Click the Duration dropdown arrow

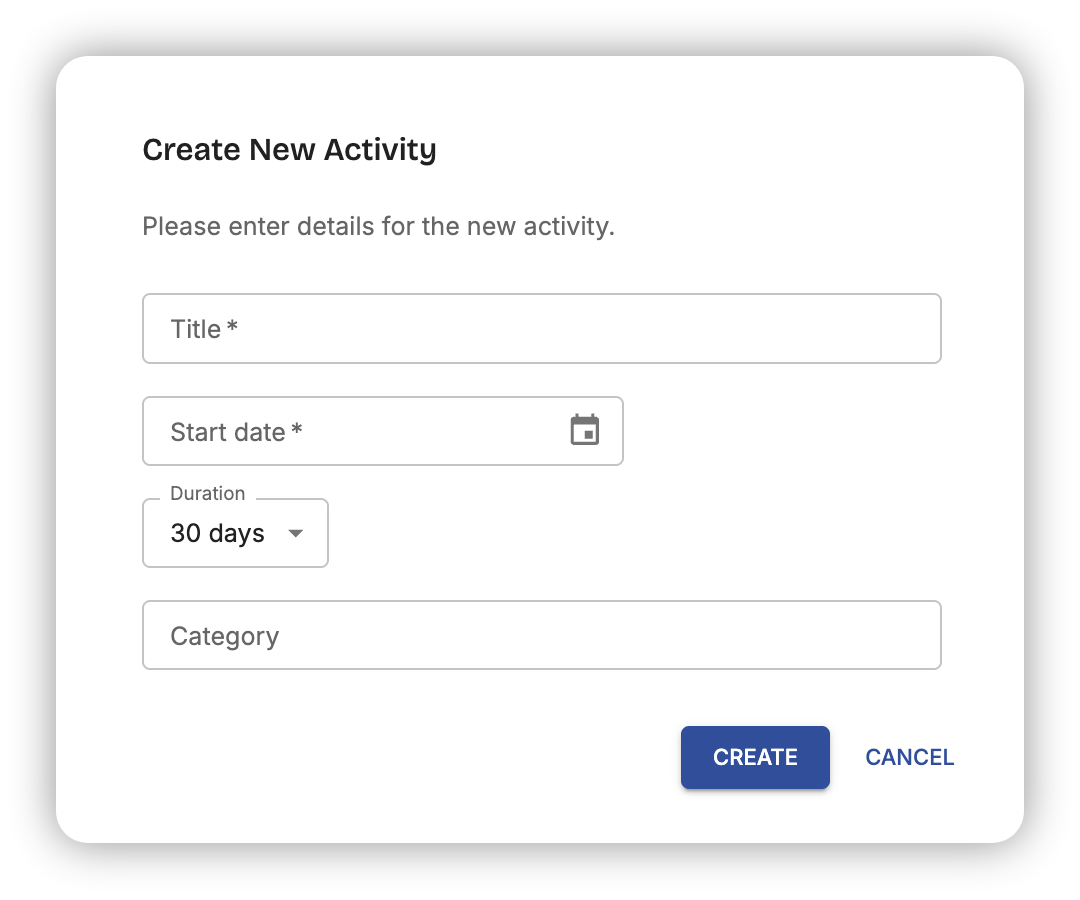tap(295, 533)
